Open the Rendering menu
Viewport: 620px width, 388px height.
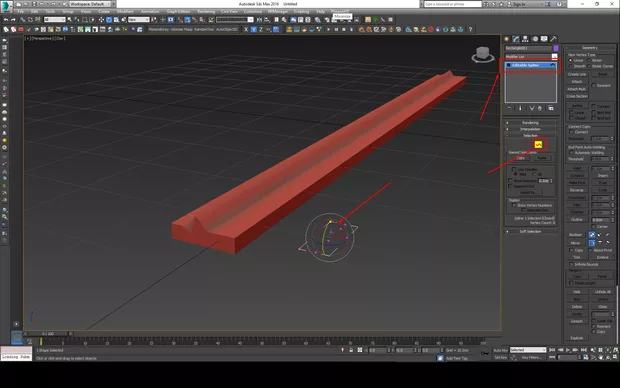point(206,11)
